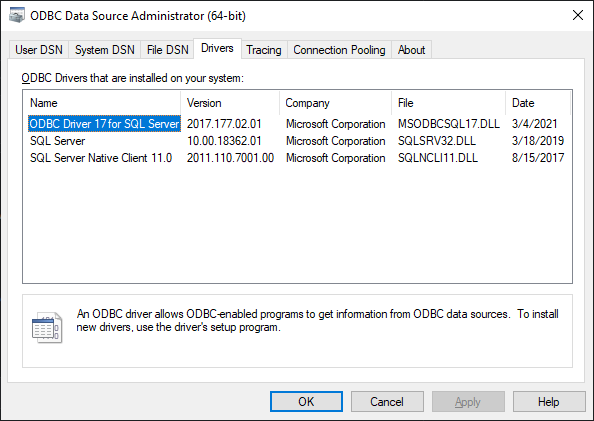Select the File DSN tab
Viewport: 594px width, 421px height.
(167, 50)
